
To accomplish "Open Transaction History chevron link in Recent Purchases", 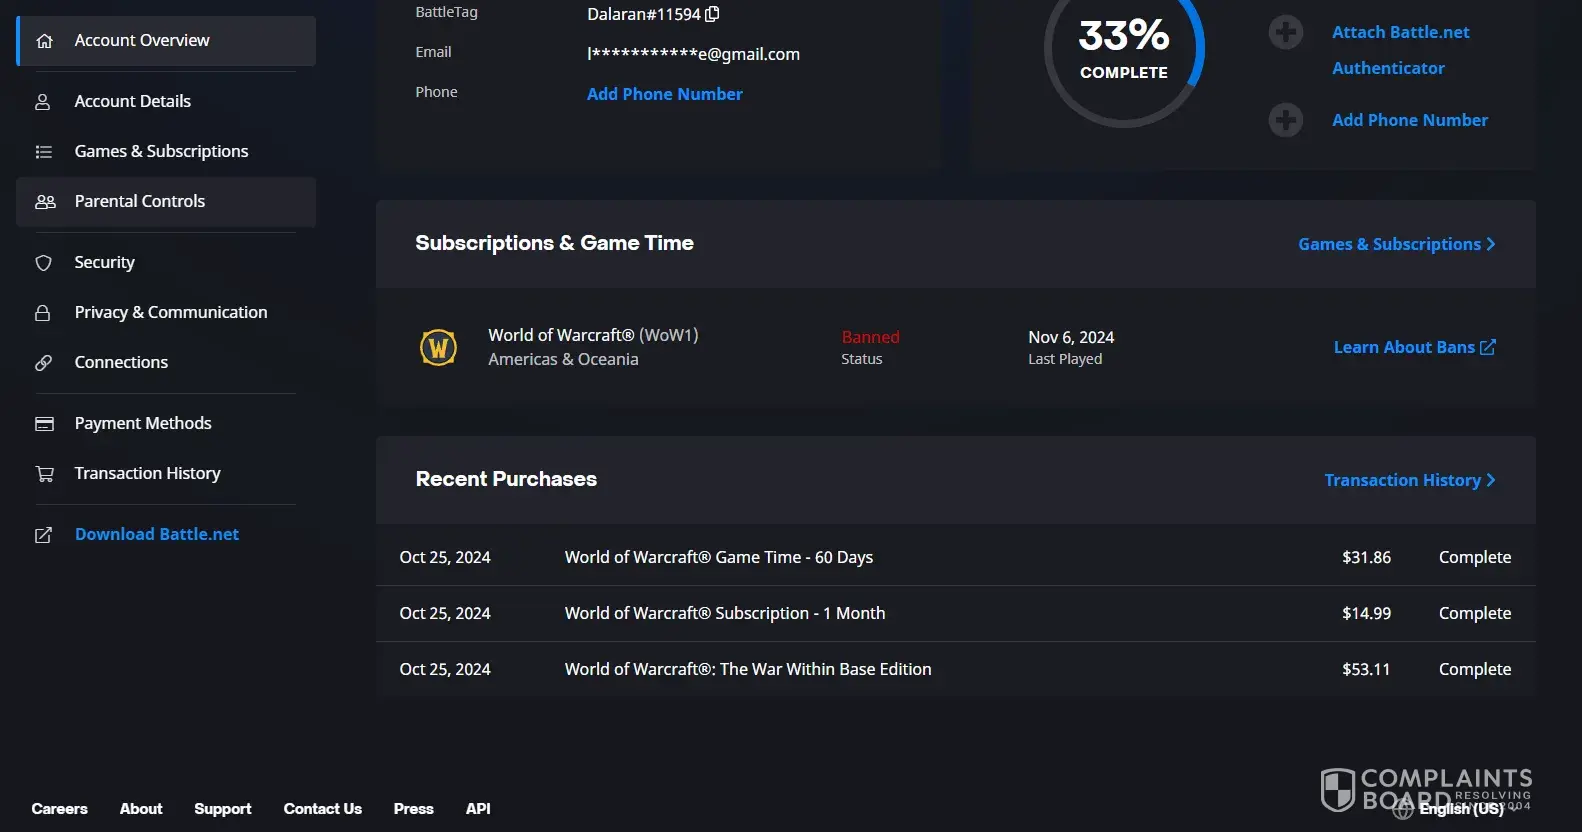I will 1409,480.
